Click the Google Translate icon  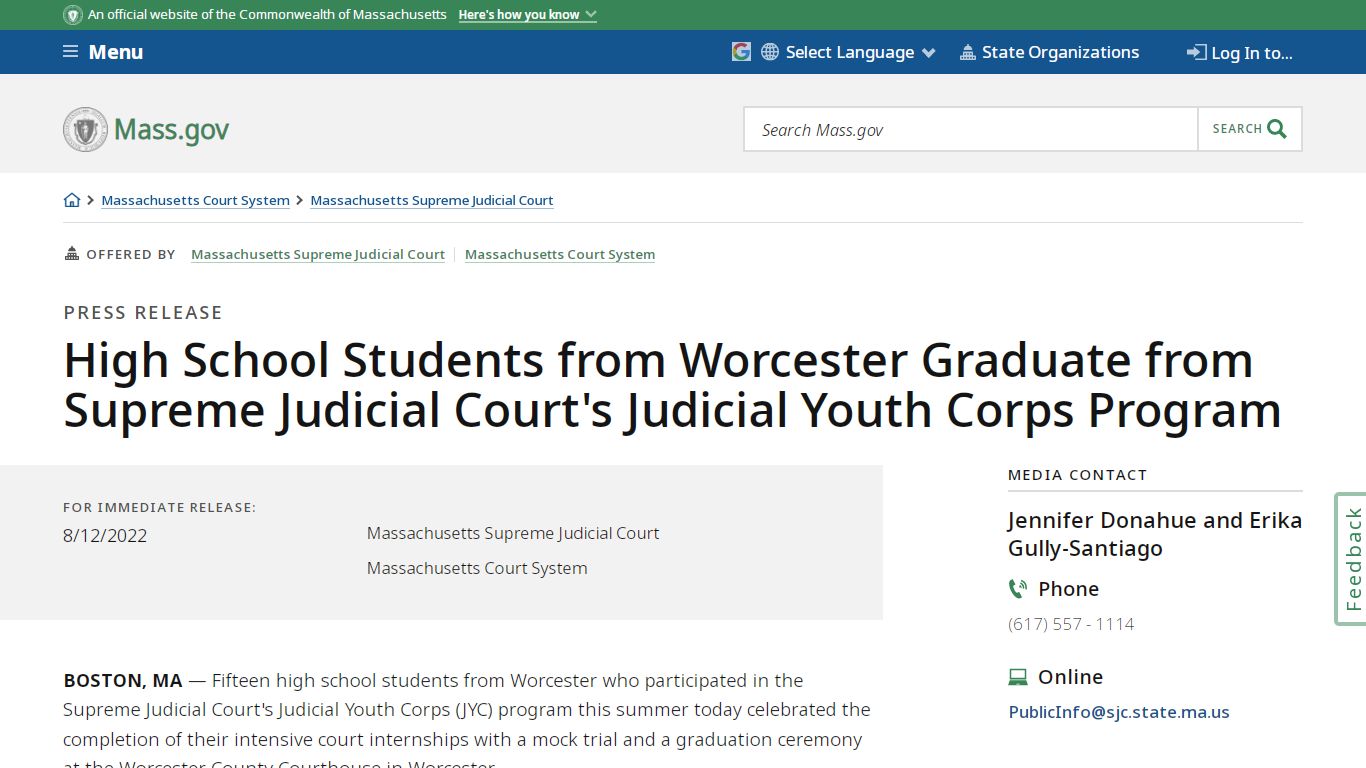point(741,52)
